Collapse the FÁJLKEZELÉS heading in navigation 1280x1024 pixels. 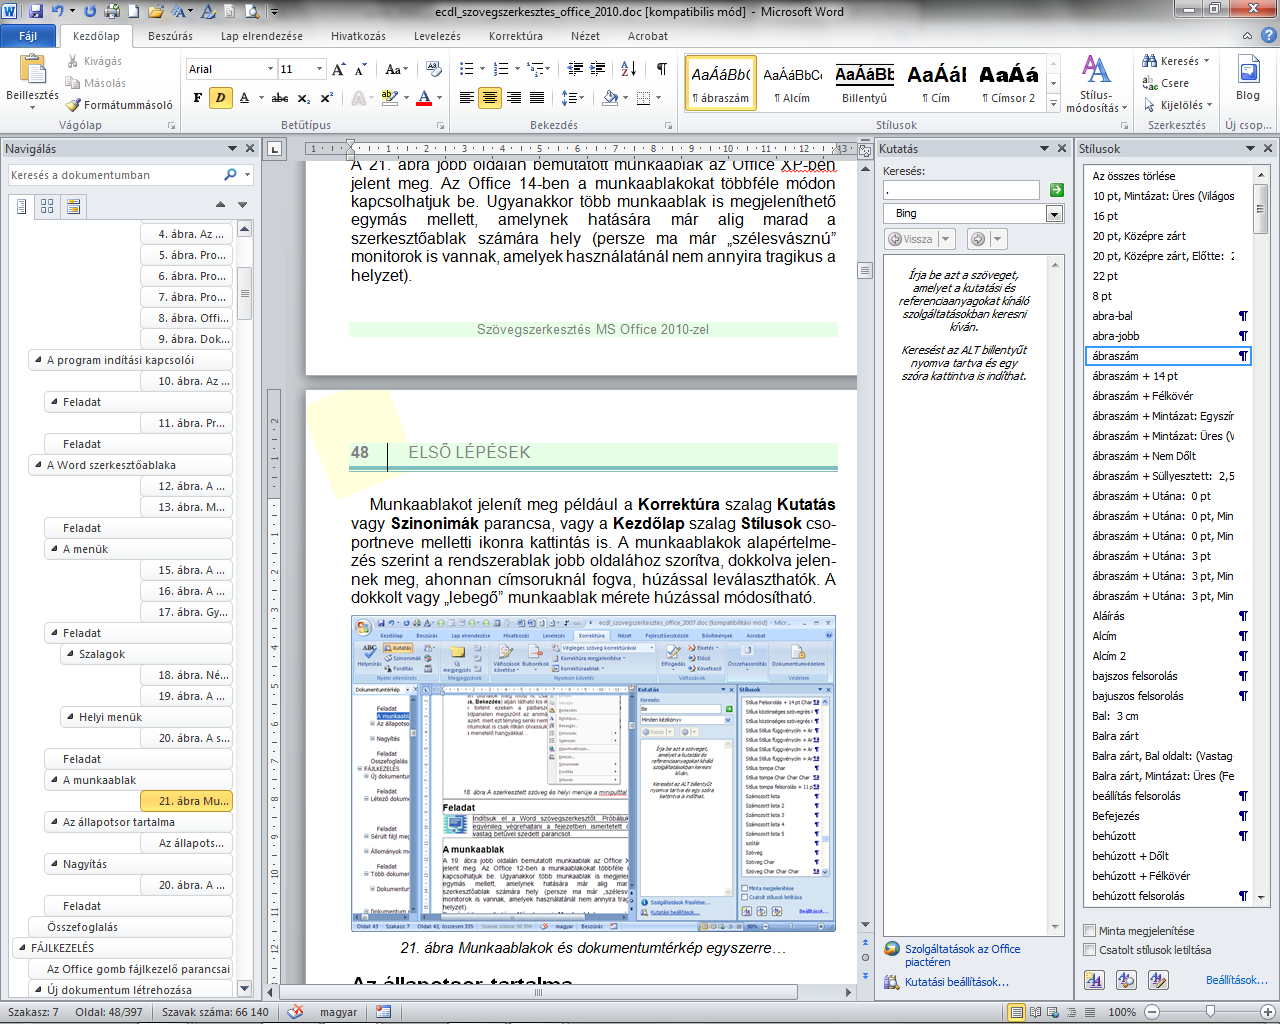(21, 948)
